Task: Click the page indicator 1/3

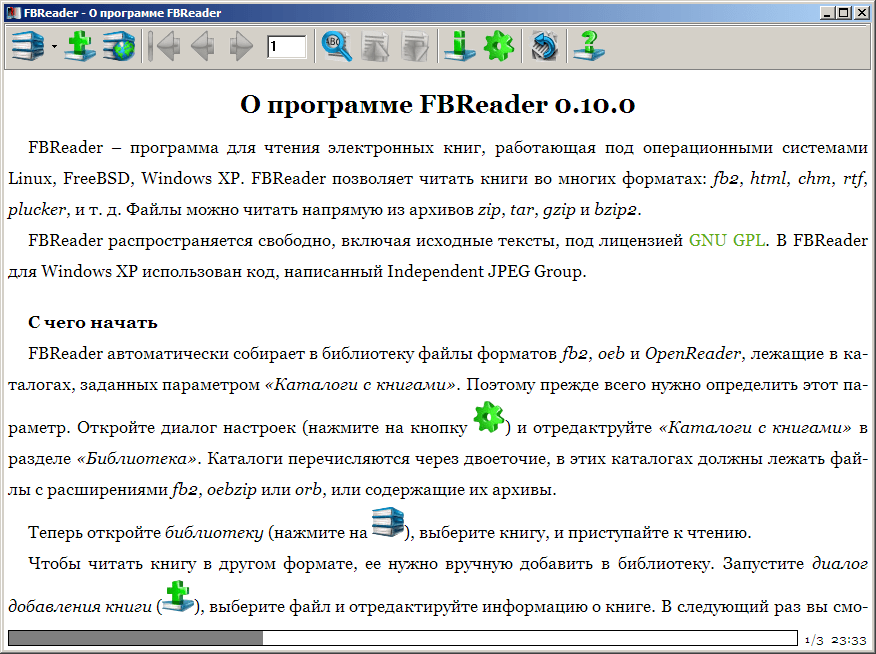Action: (x=814, y=640)
